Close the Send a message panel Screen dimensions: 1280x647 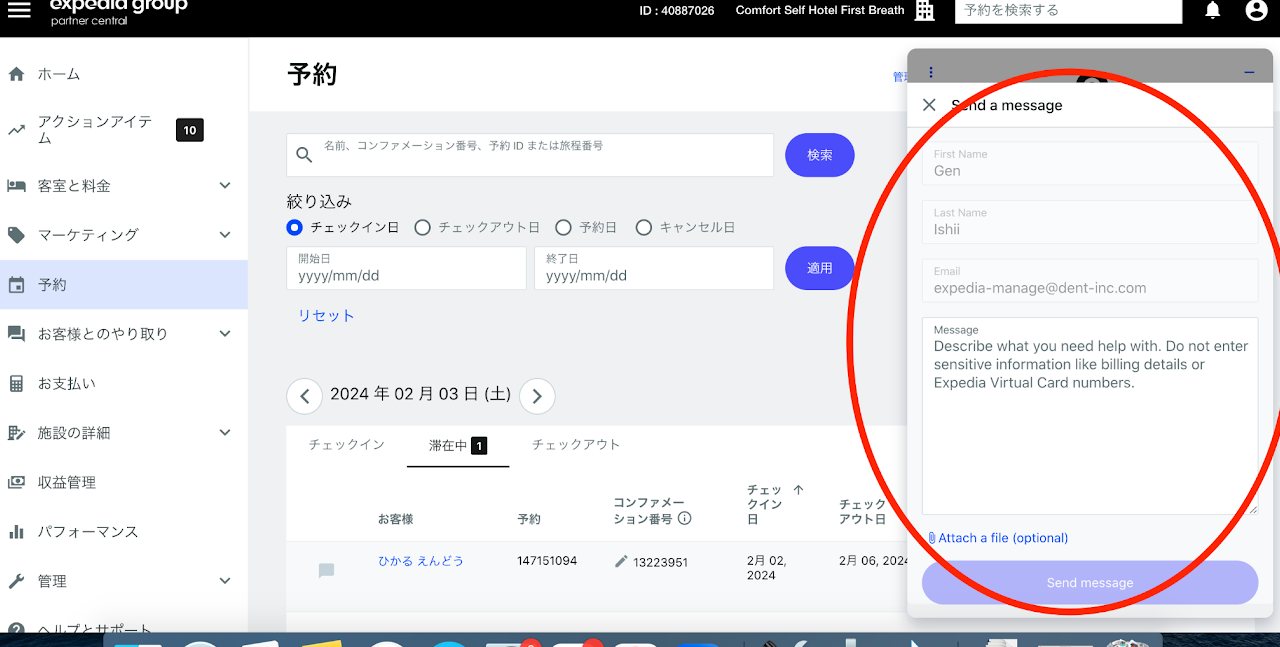(929, 105)
